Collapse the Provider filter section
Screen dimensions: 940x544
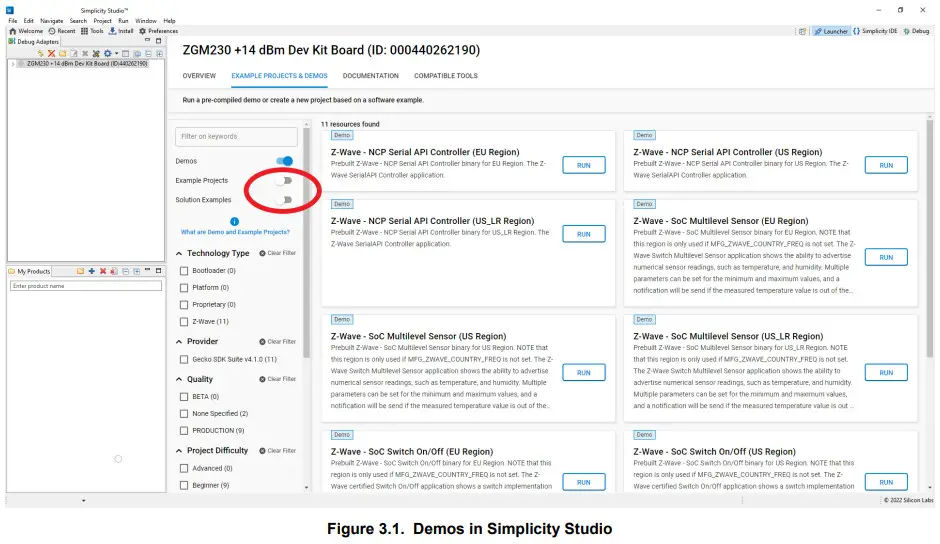point(179,342)
